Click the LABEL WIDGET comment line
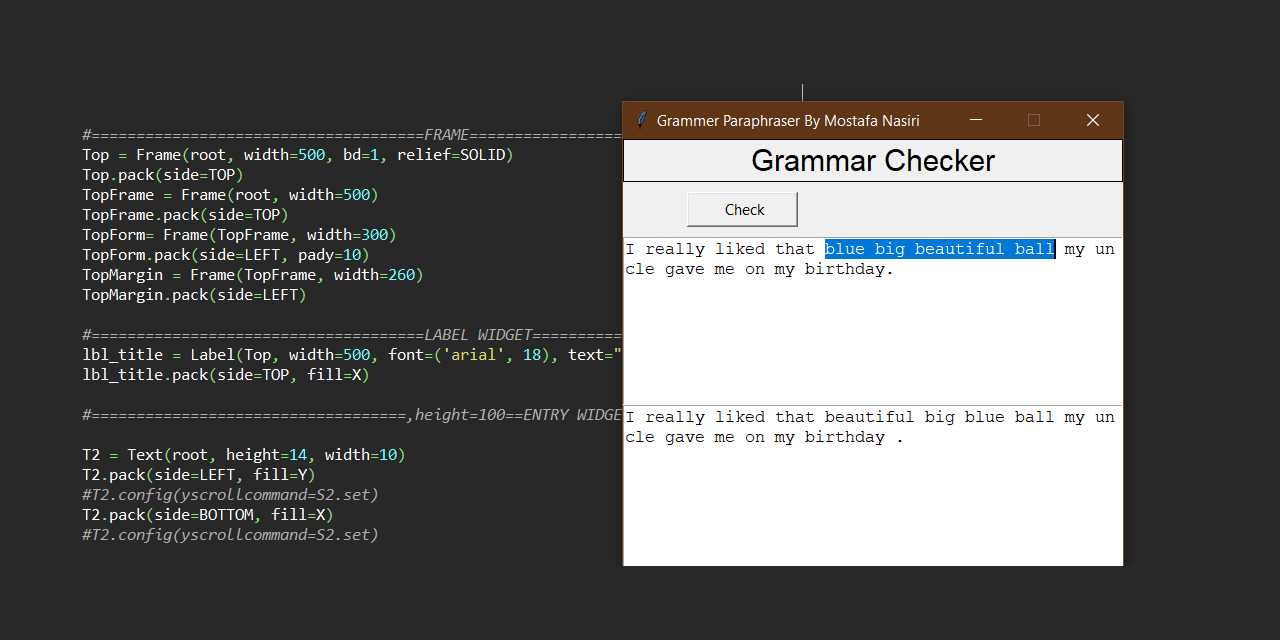1280x640 pixels. click(480, 334)
